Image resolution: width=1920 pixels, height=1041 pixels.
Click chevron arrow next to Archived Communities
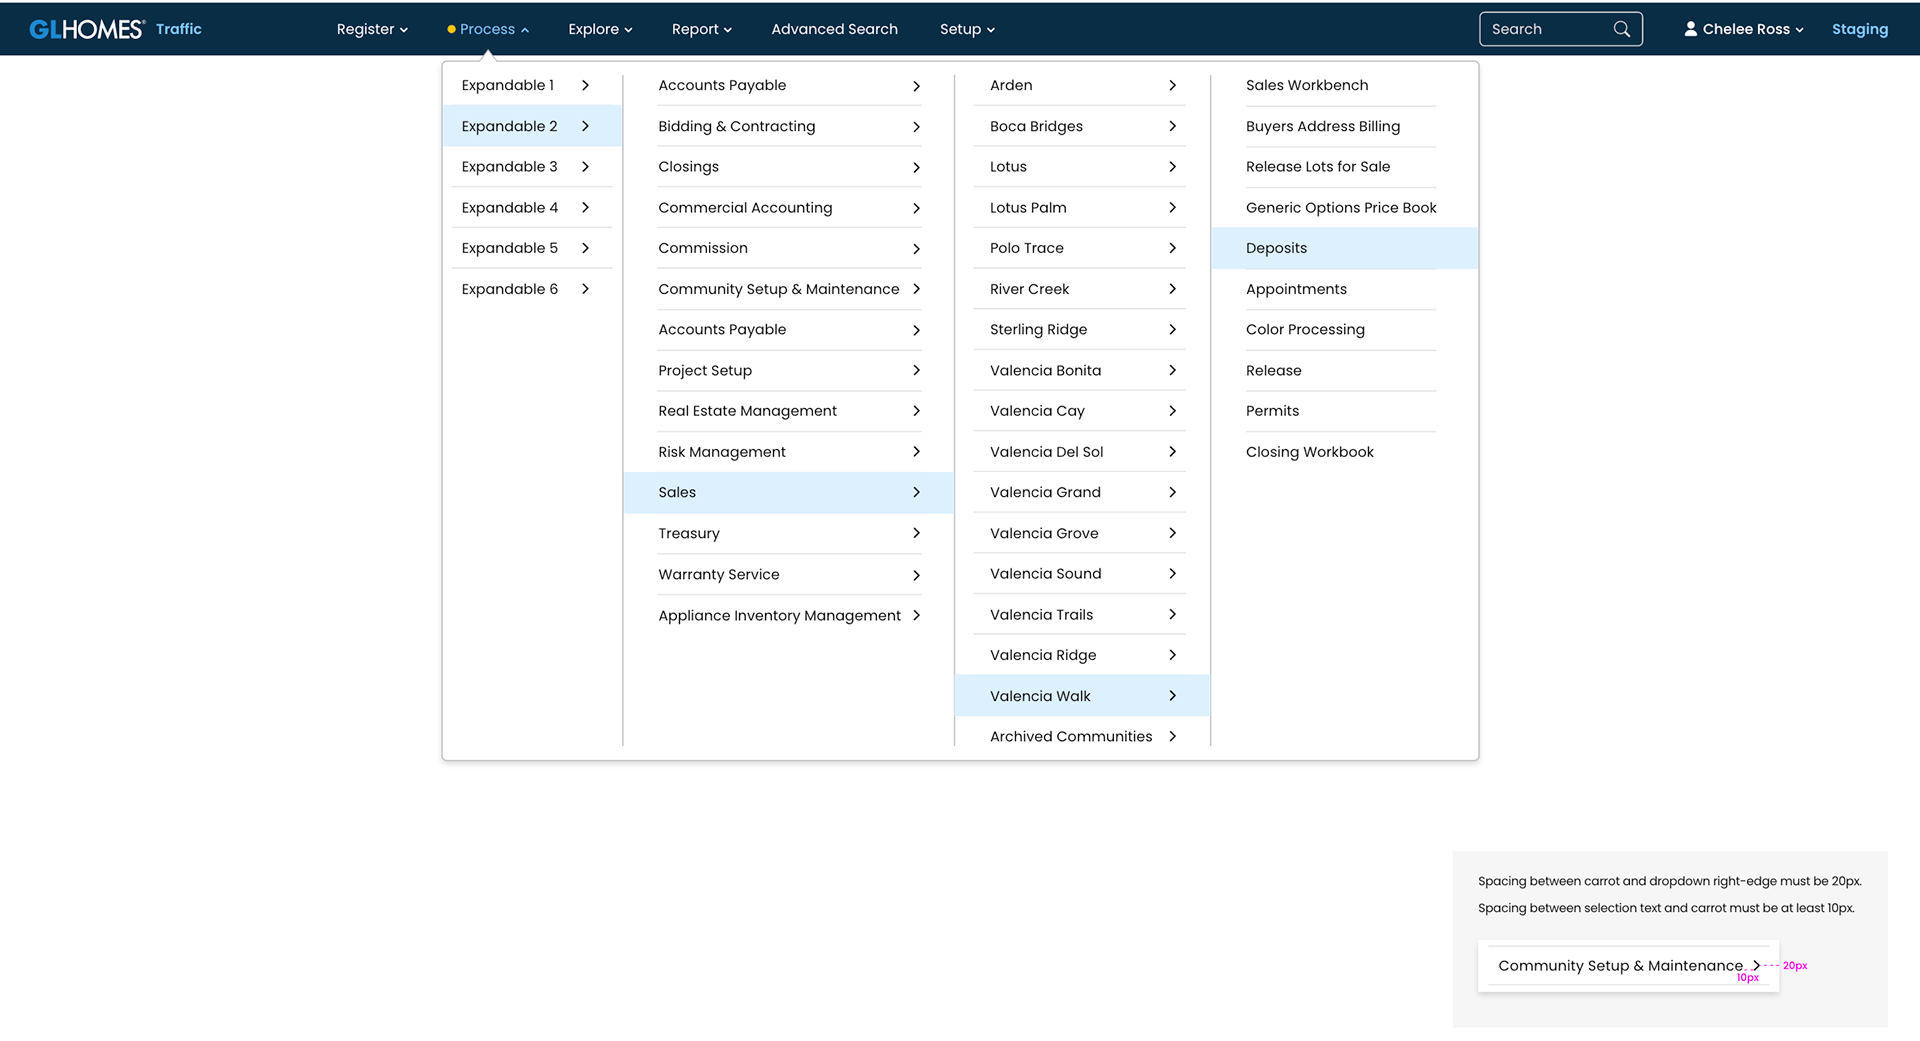1172,736
